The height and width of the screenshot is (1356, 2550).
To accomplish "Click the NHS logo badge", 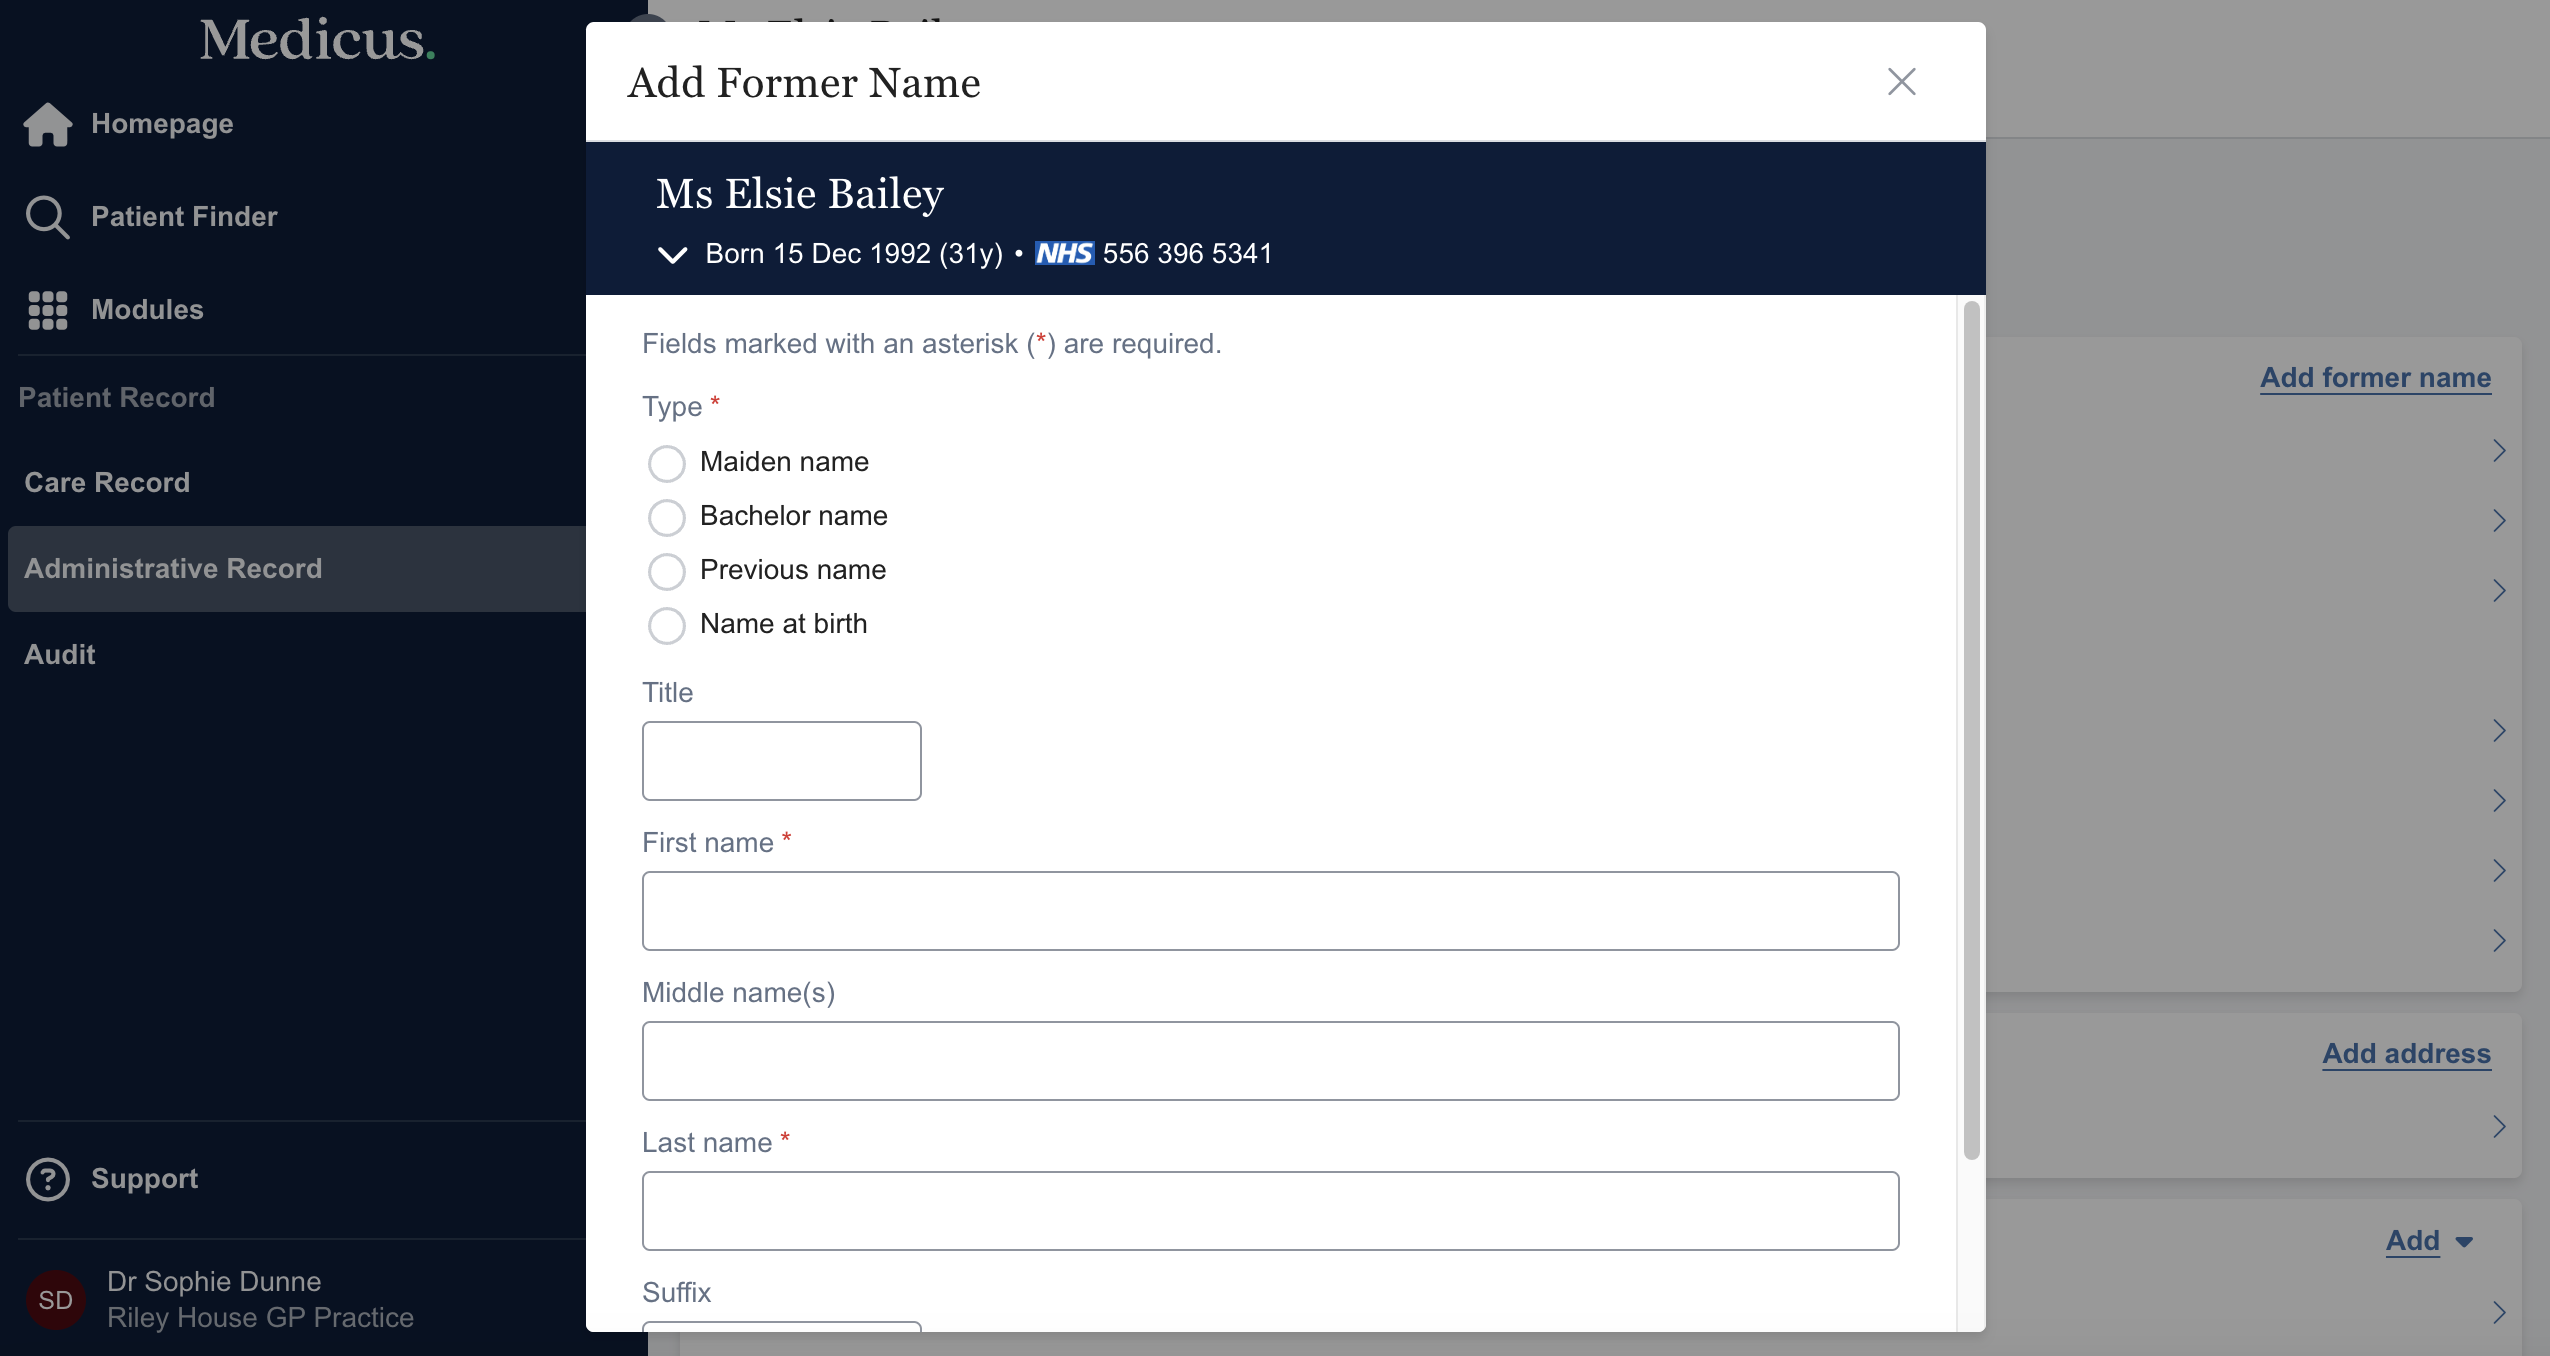I will click(1064, 254).
